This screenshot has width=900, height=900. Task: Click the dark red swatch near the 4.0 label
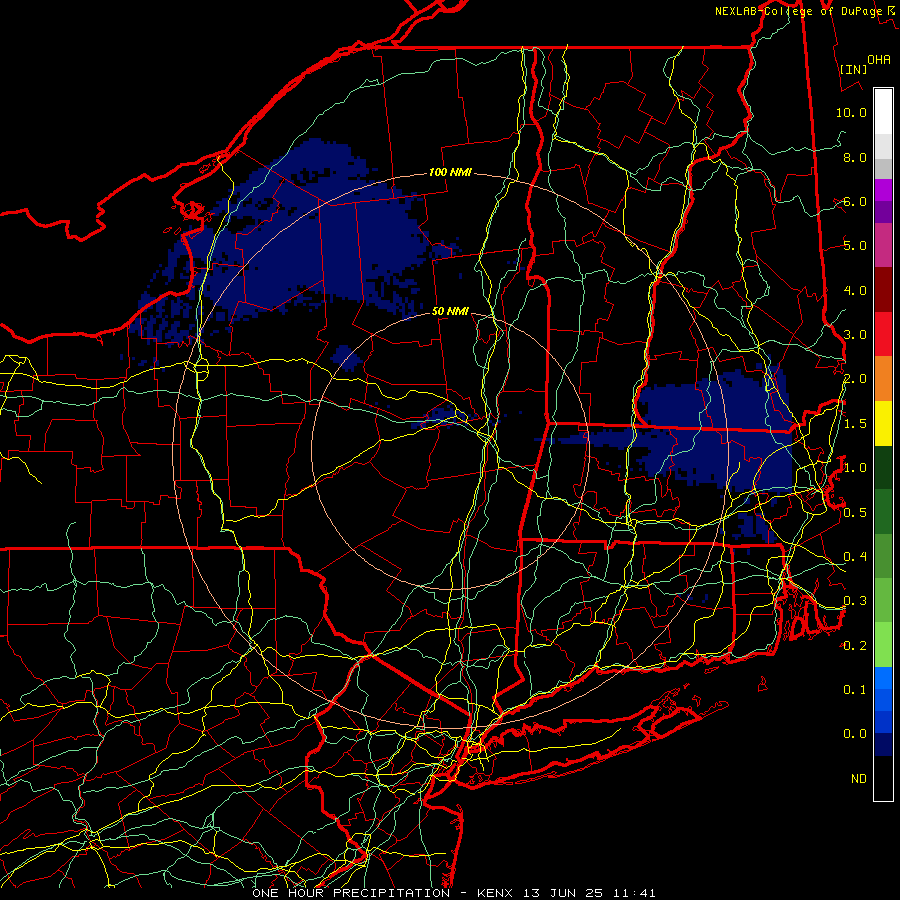click(883, 290)
